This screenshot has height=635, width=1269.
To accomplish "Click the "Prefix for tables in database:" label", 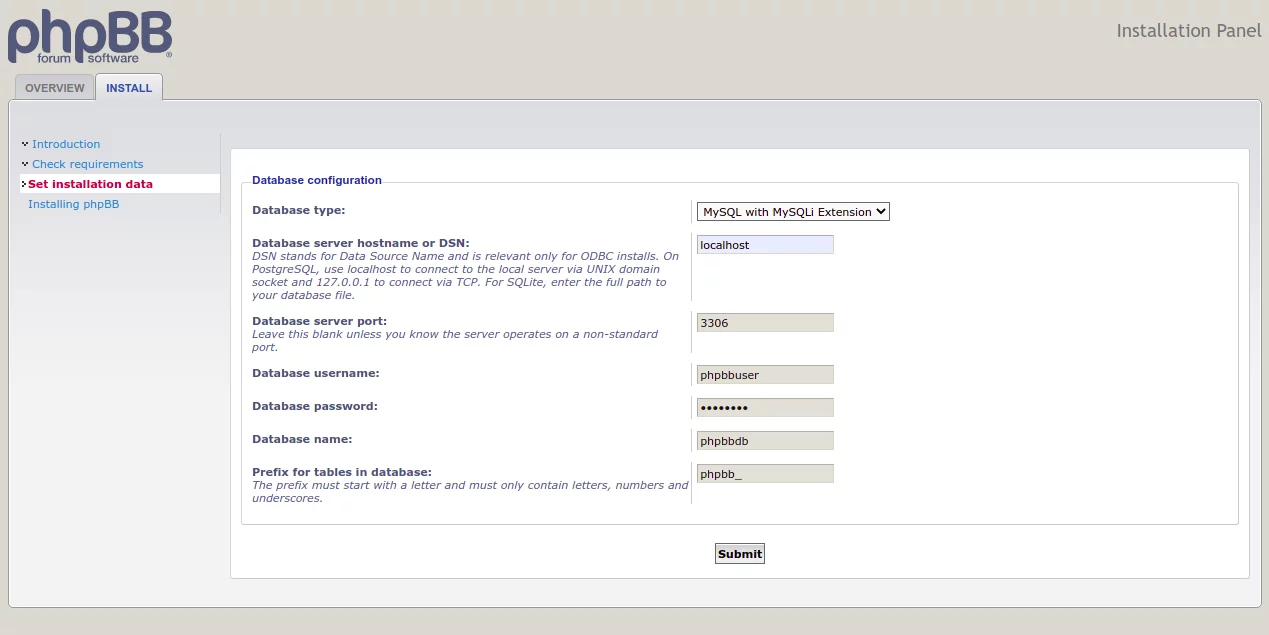I will (x=341, y=472).
